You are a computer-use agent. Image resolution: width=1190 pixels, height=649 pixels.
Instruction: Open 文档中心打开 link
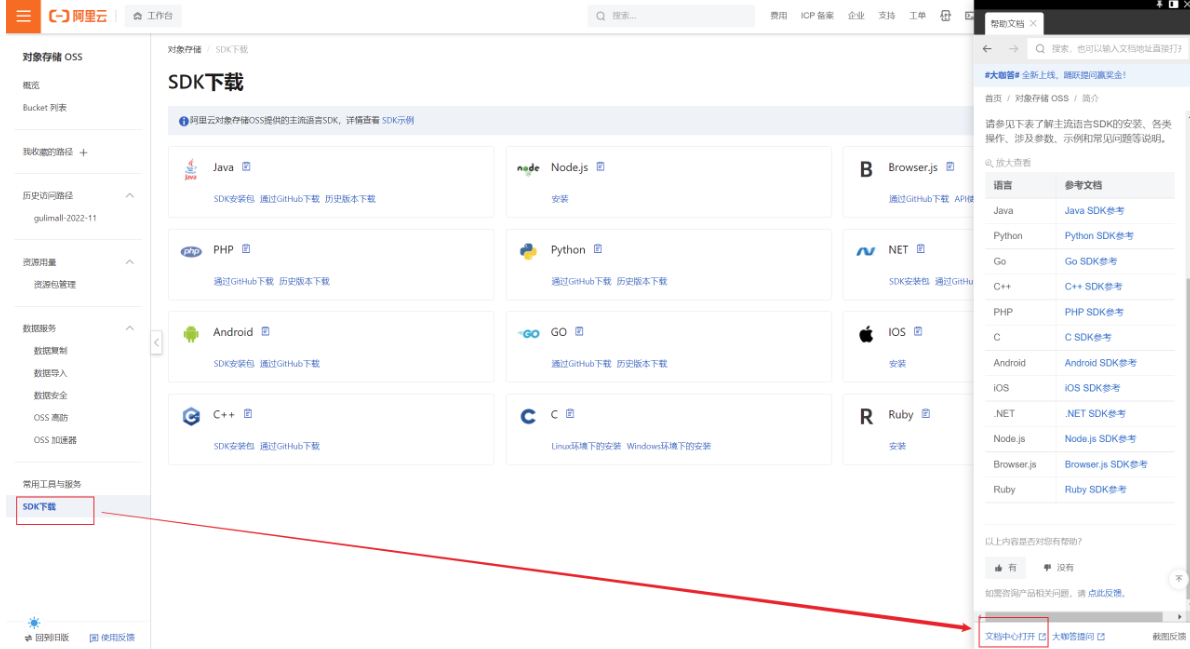1015,637
